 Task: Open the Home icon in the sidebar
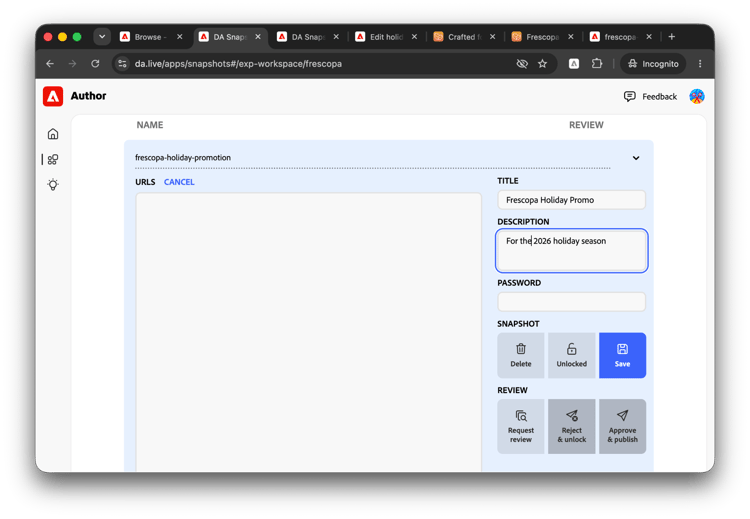(x=53, y=134)
